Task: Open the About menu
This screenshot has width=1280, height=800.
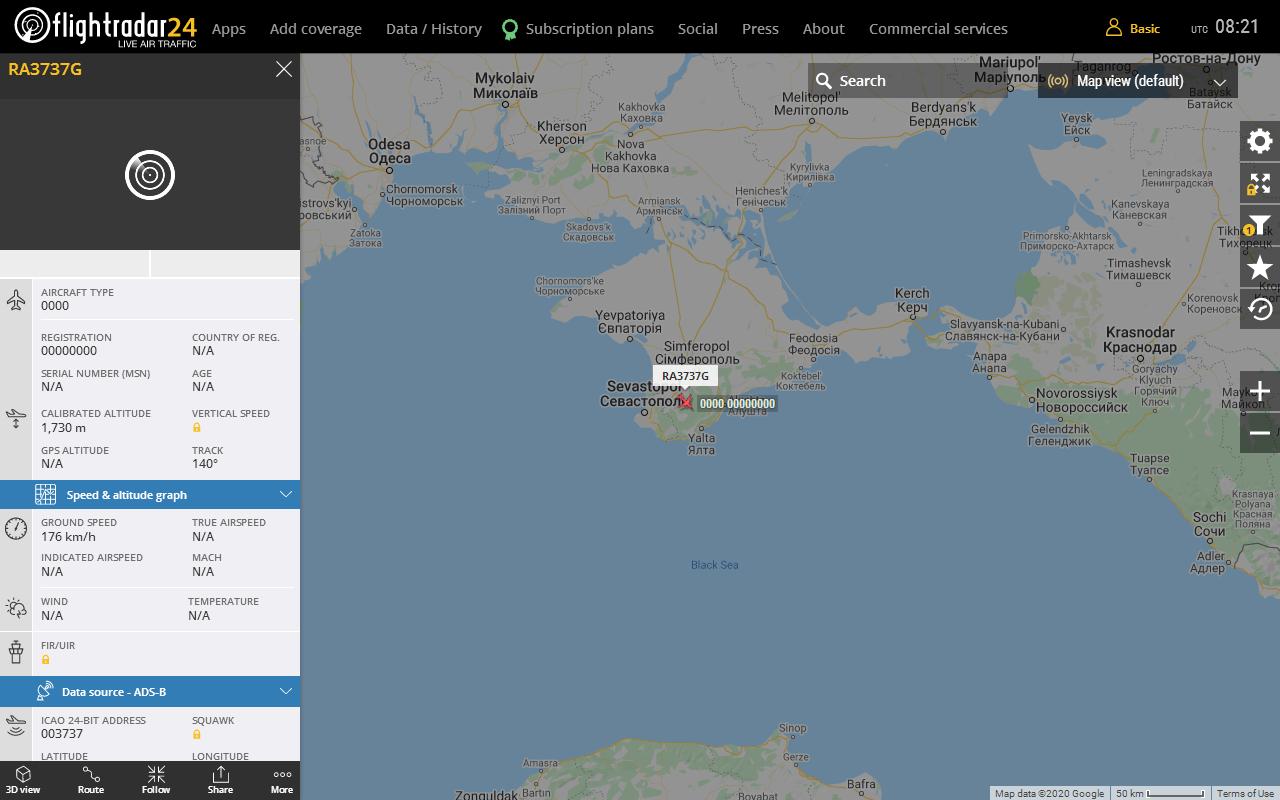Action: (x=824, y=28)
